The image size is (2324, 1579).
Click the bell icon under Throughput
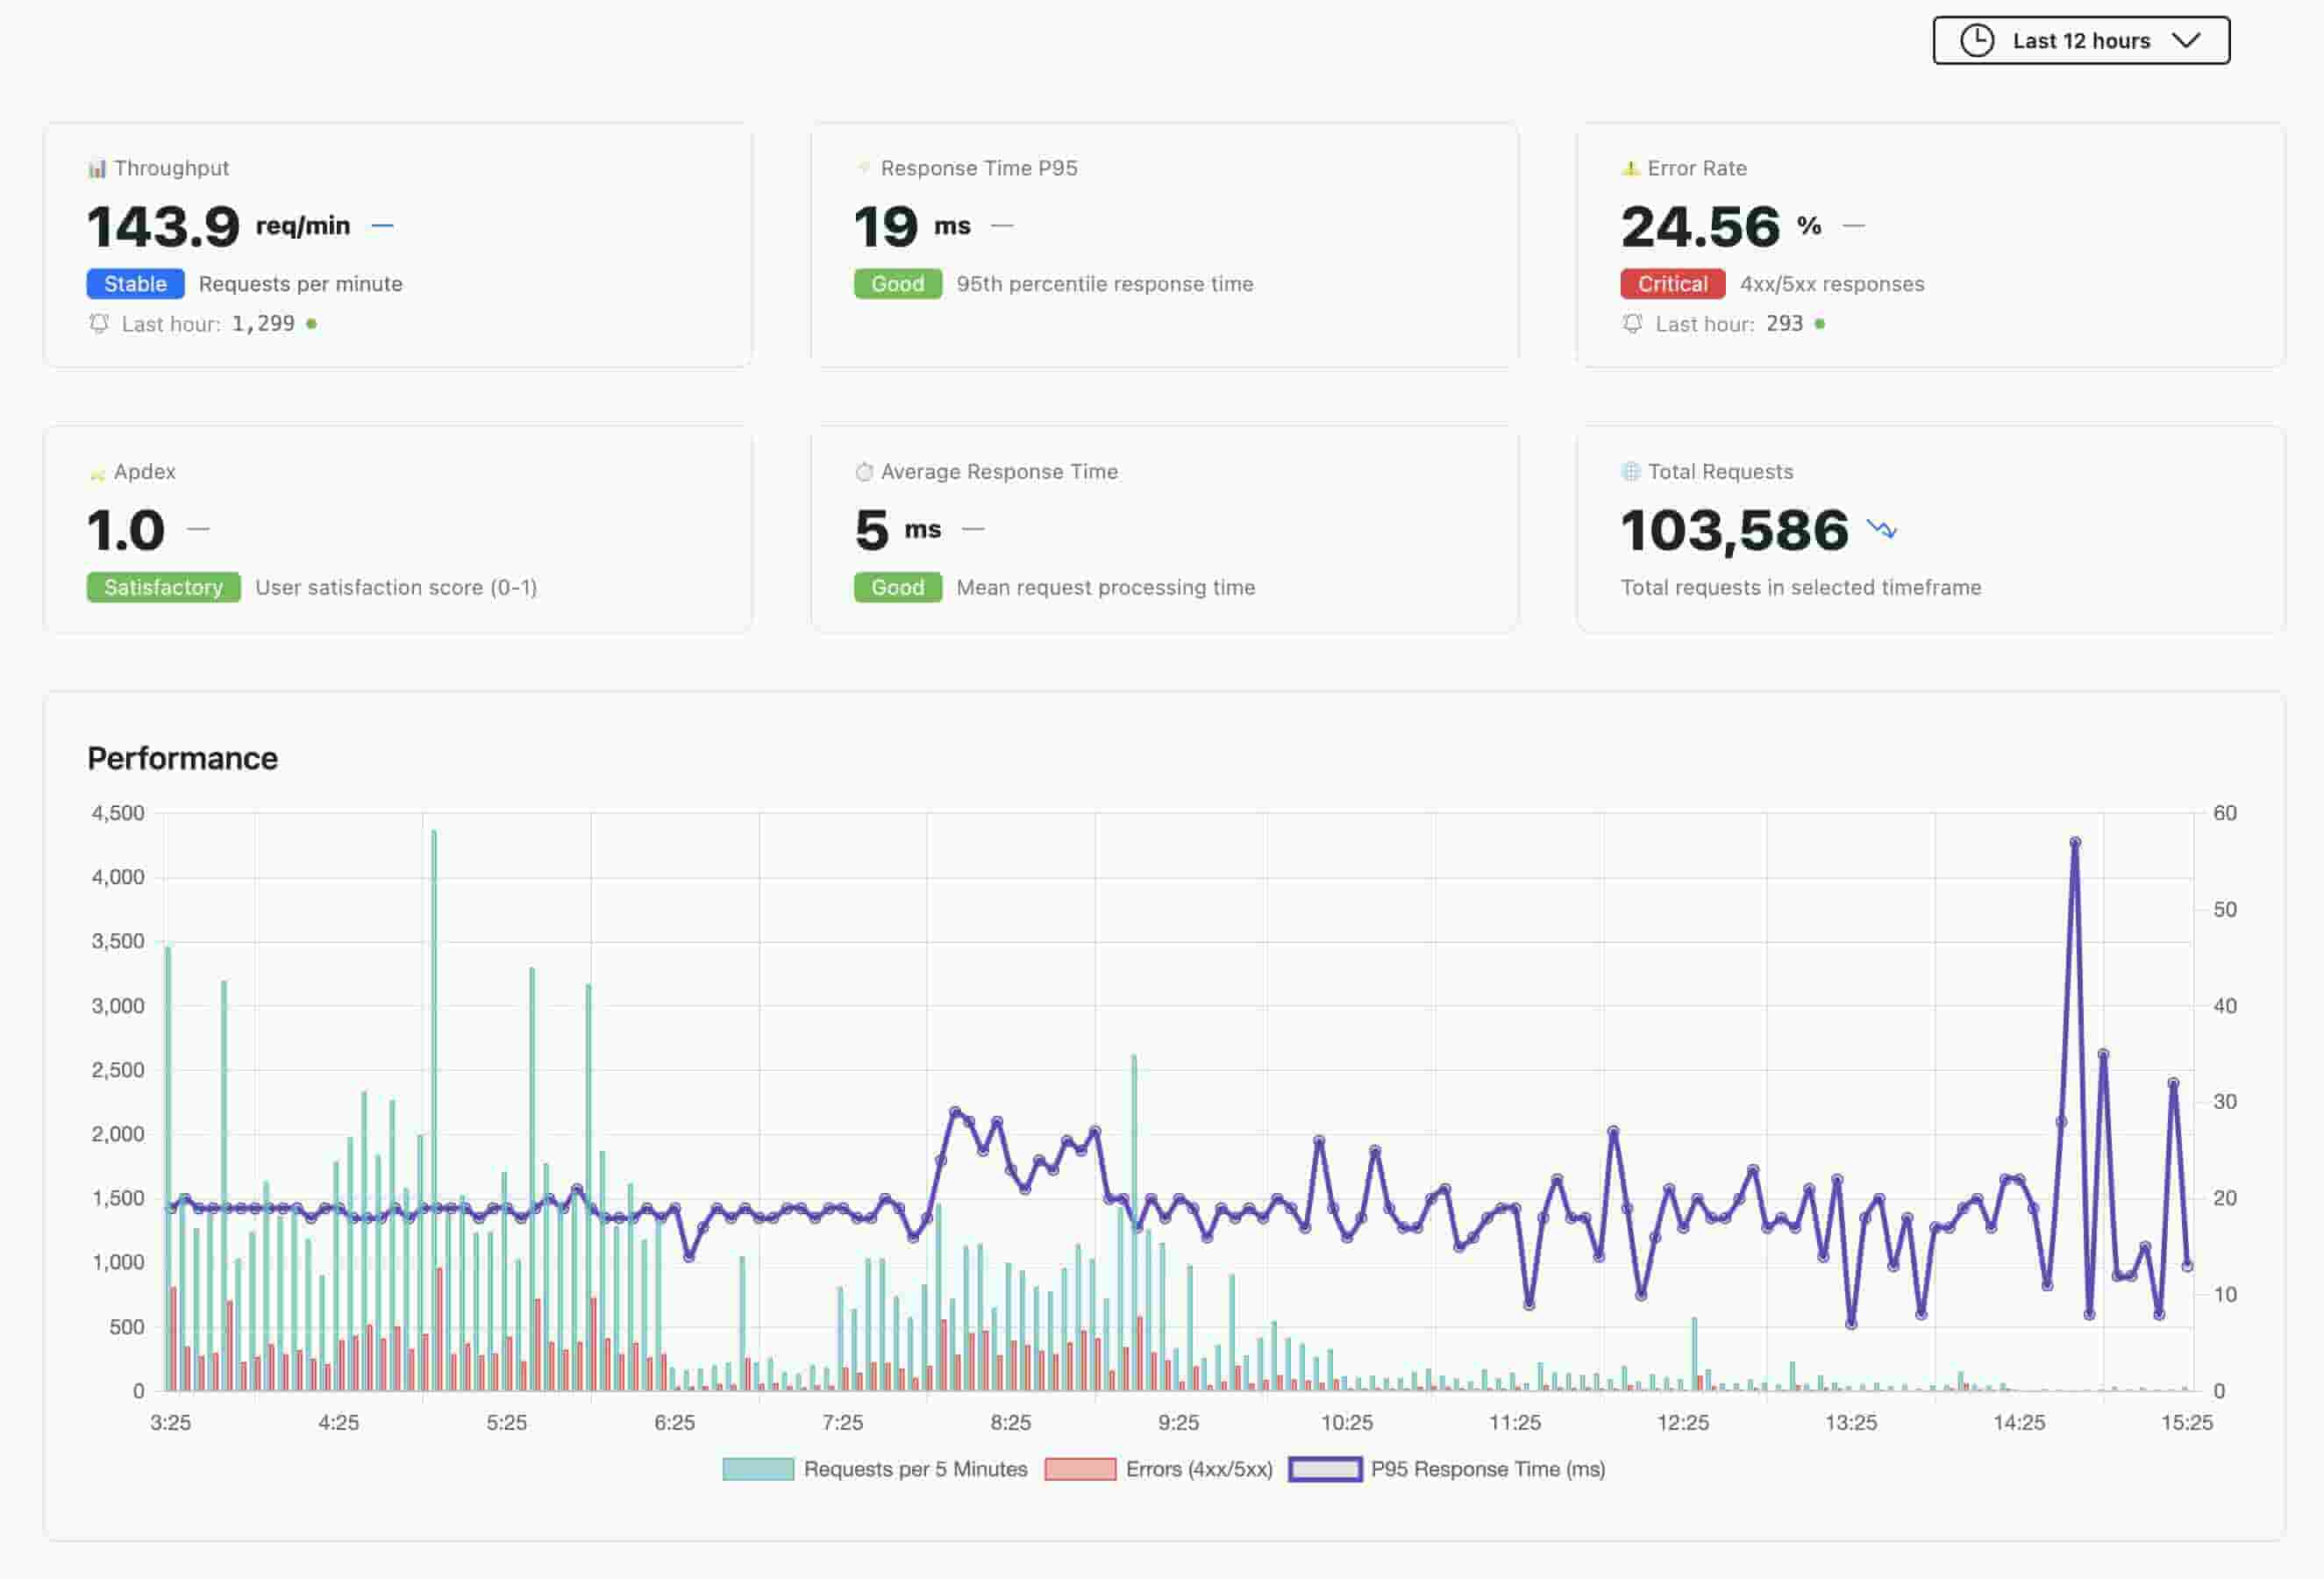point(98,324)
